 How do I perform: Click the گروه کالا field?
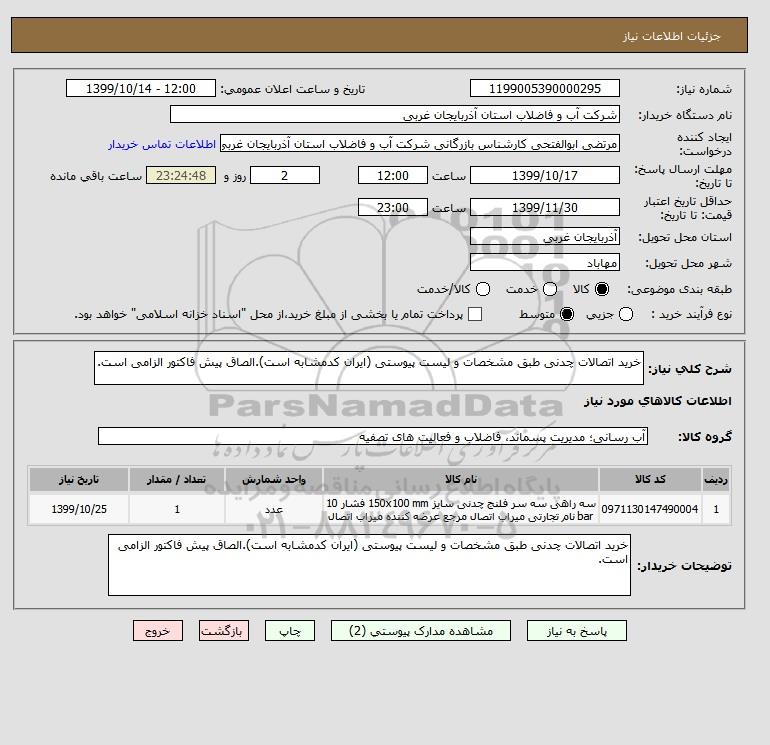tap(373, 436)
